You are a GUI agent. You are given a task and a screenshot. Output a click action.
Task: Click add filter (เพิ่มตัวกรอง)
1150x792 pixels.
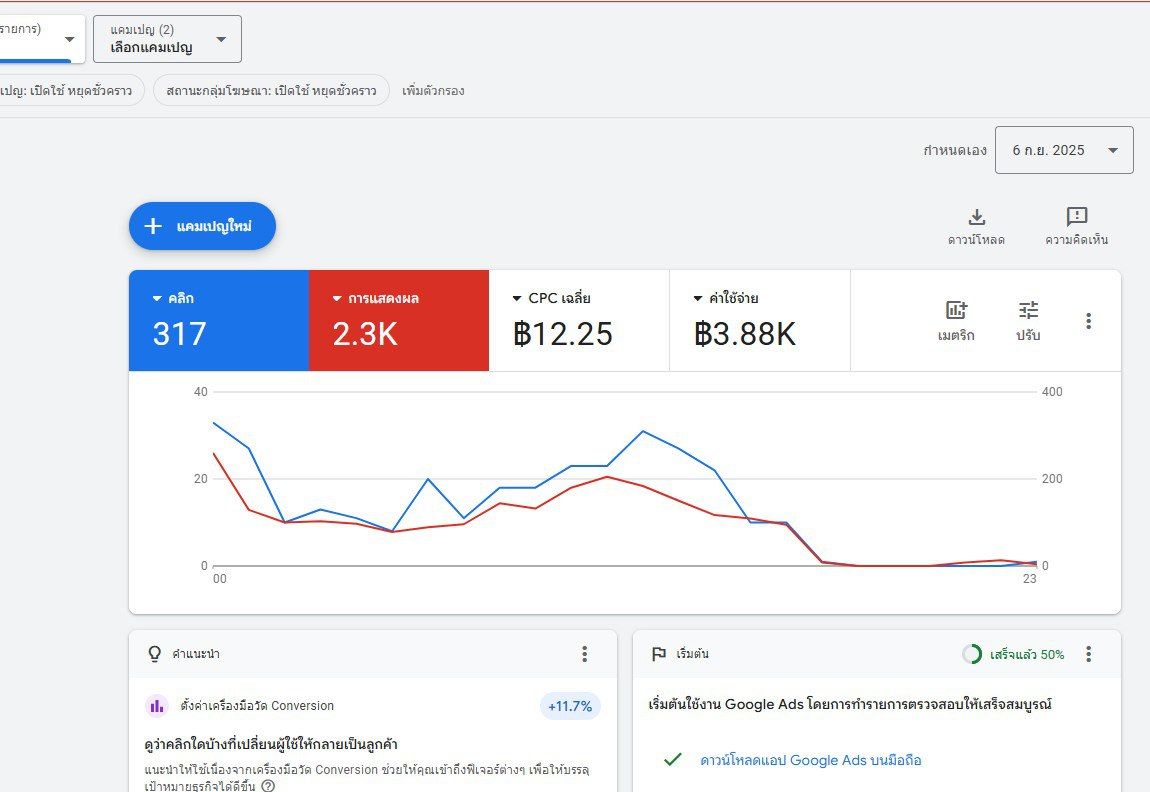pyautogui.click(x=433, y=90)
